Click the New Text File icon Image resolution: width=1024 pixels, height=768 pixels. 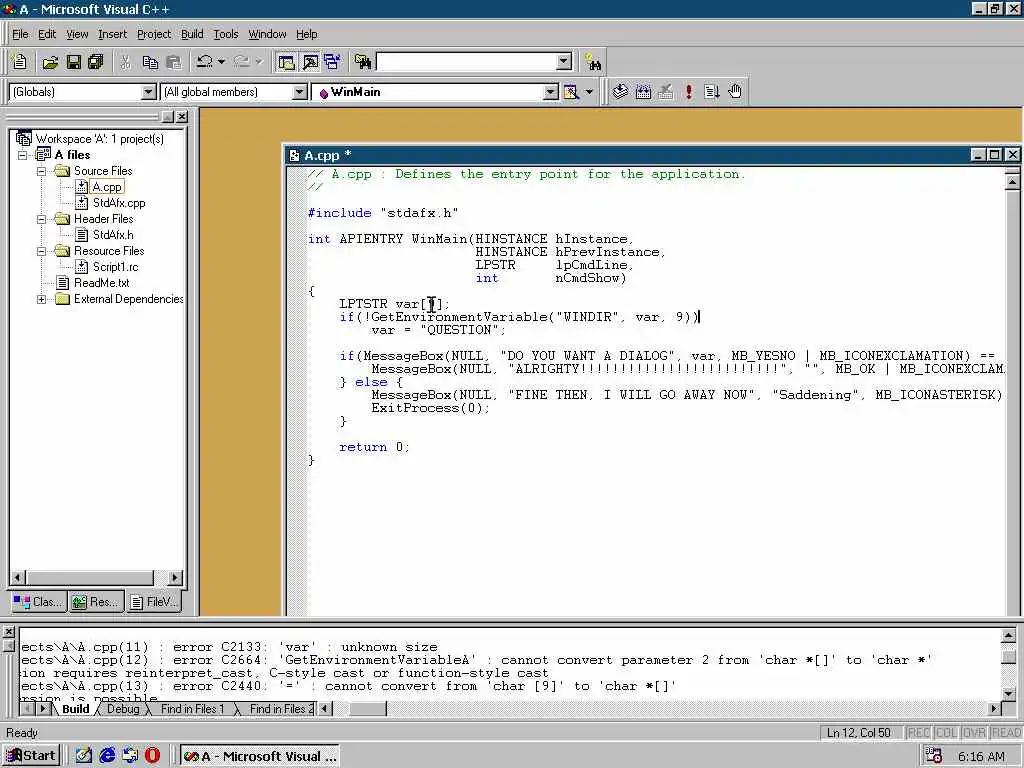(20, 62)
